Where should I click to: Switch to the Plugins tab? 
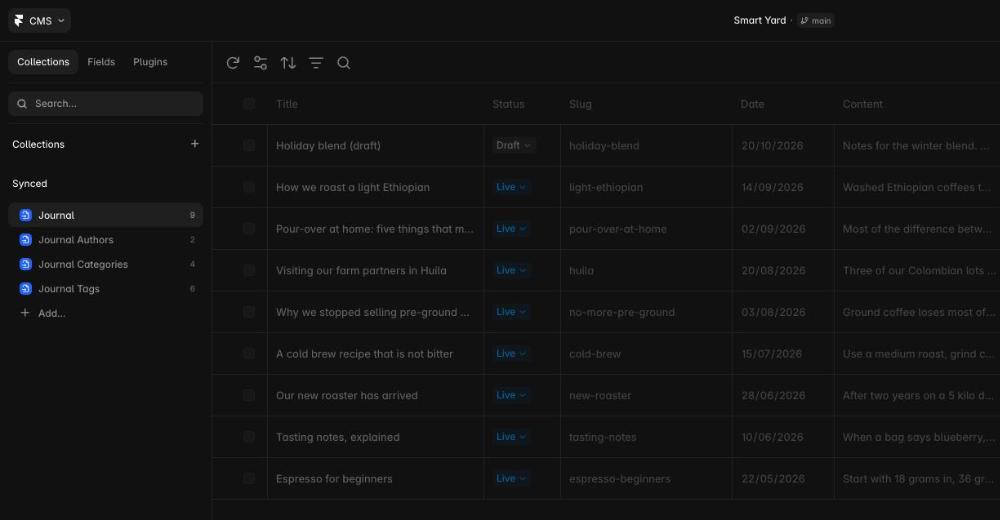(151, 62)
